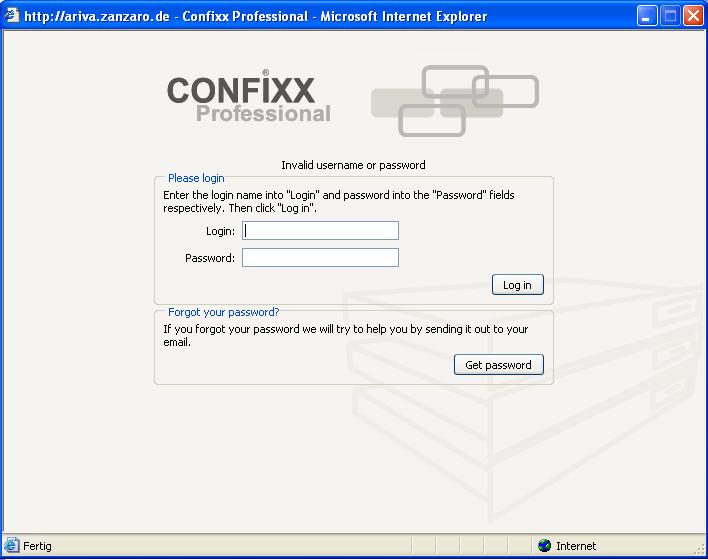Screen dimensions: 708x560
Task: Click the "Enter the login name" instruction text
Action: (339, 201)
